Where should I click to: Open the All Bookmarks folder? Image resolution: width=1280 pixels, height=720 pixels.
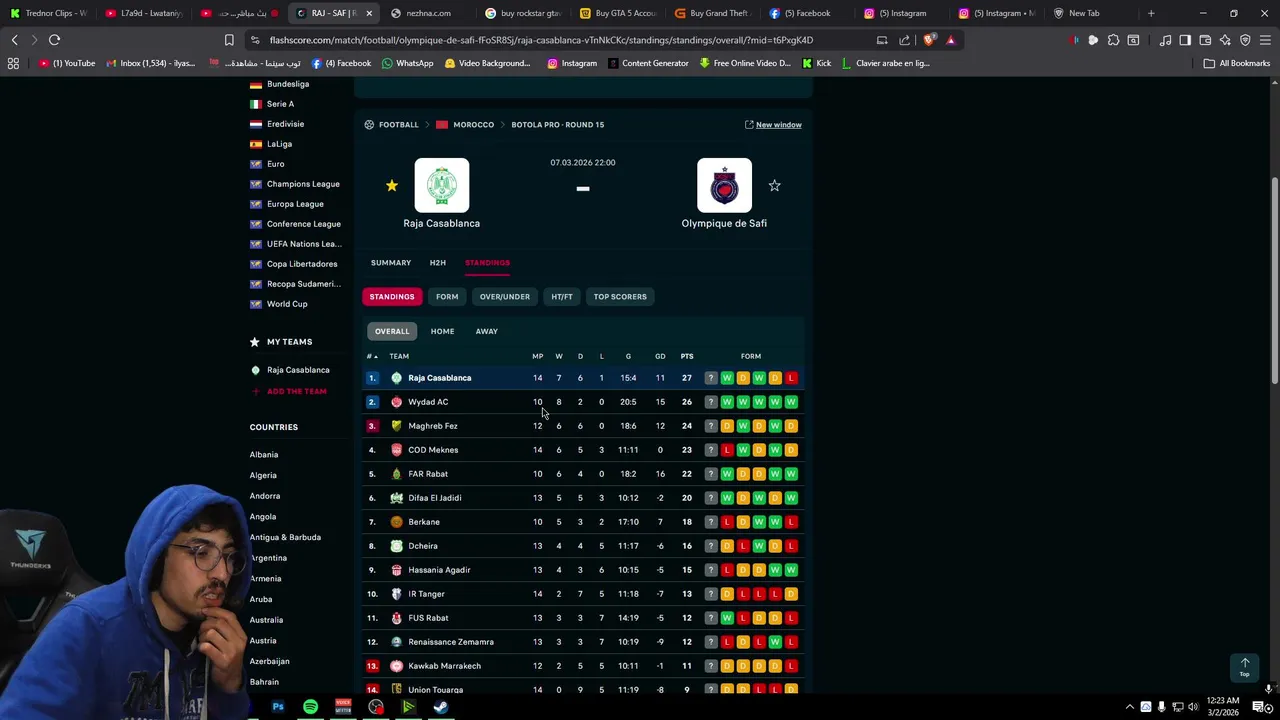(x=1237, y=63)
